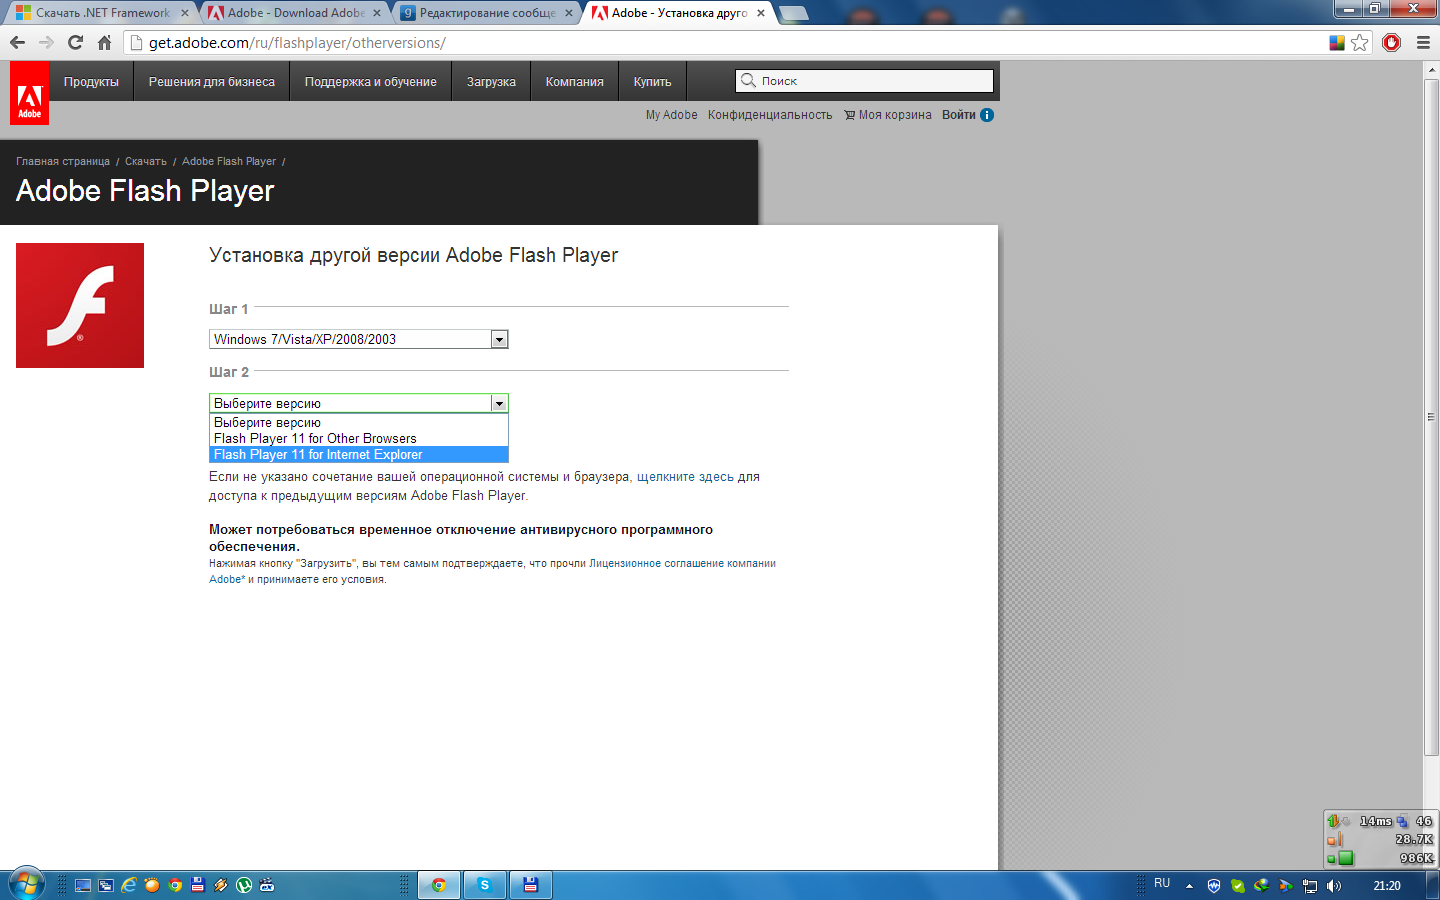Click the Выберите версию combo box arrow

(x=499, y=403)
